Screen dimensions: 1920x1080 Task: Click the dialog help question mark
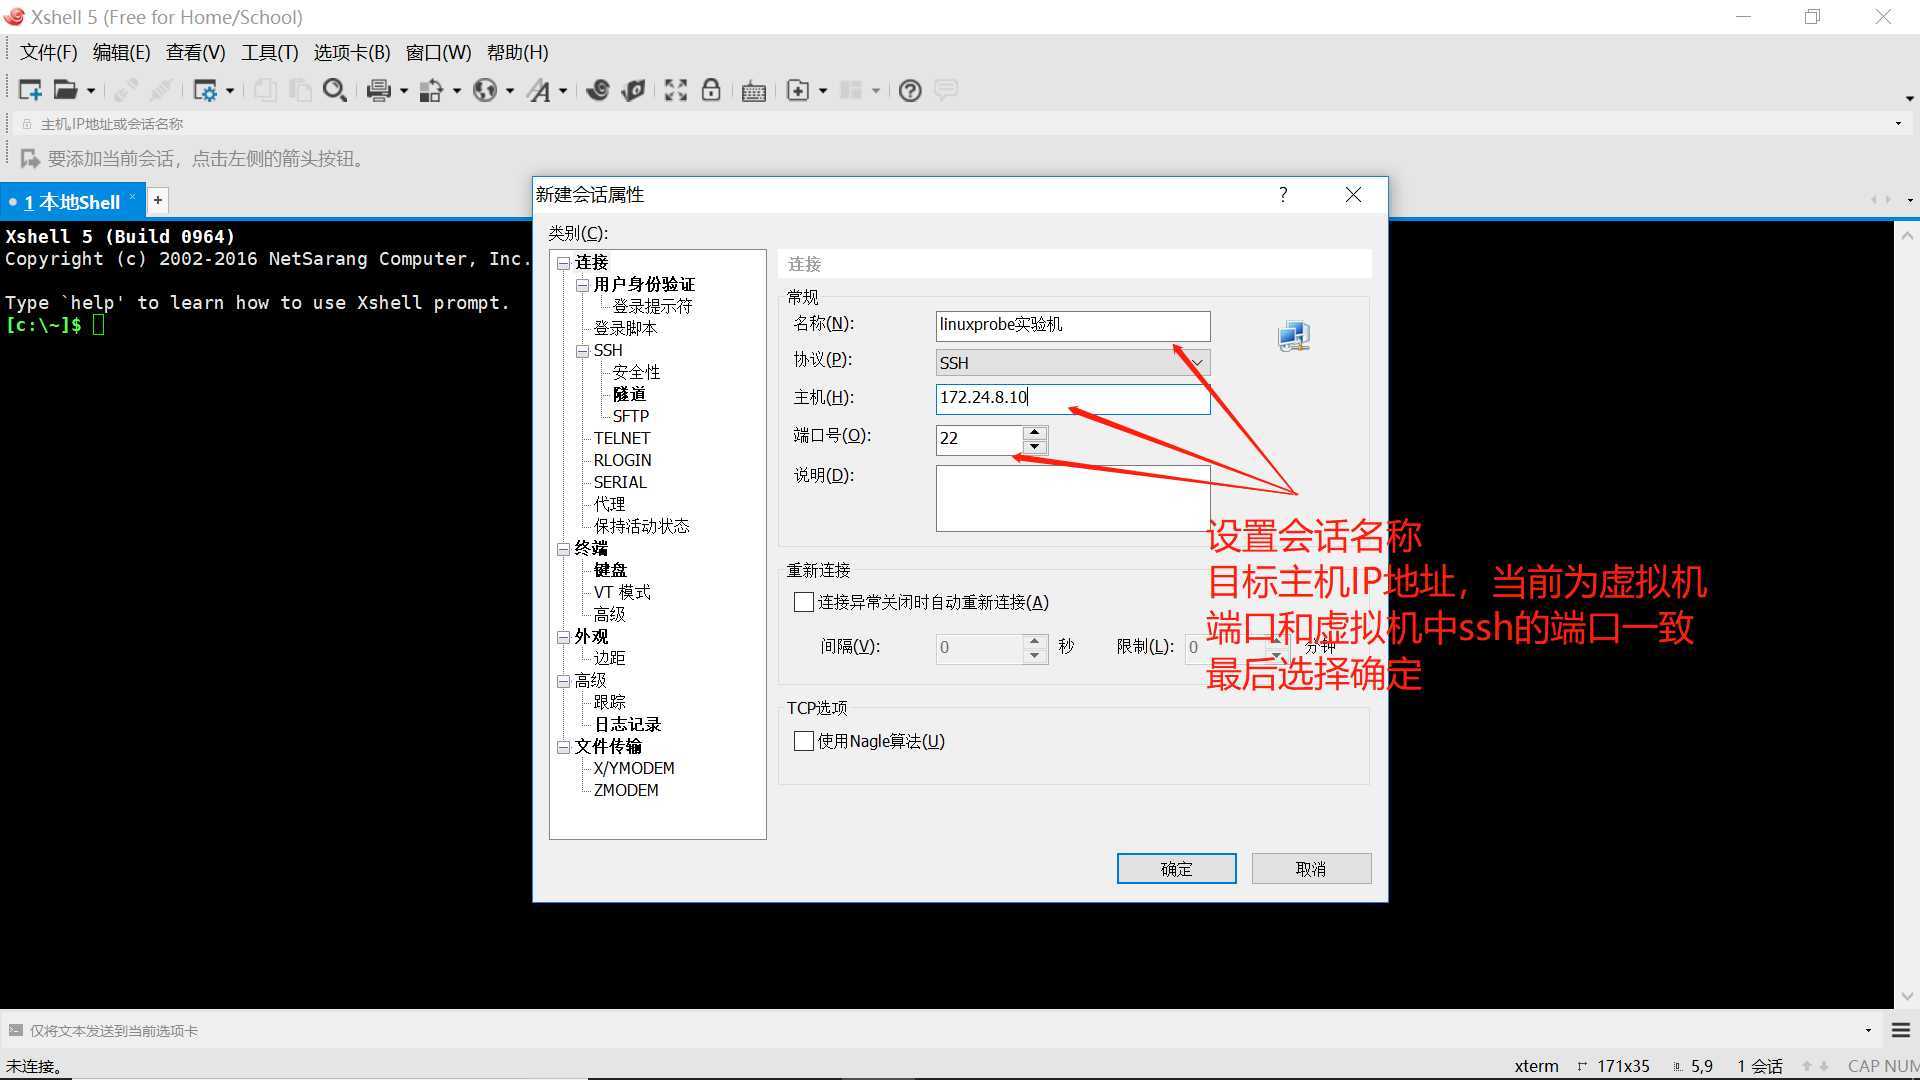1283,194
